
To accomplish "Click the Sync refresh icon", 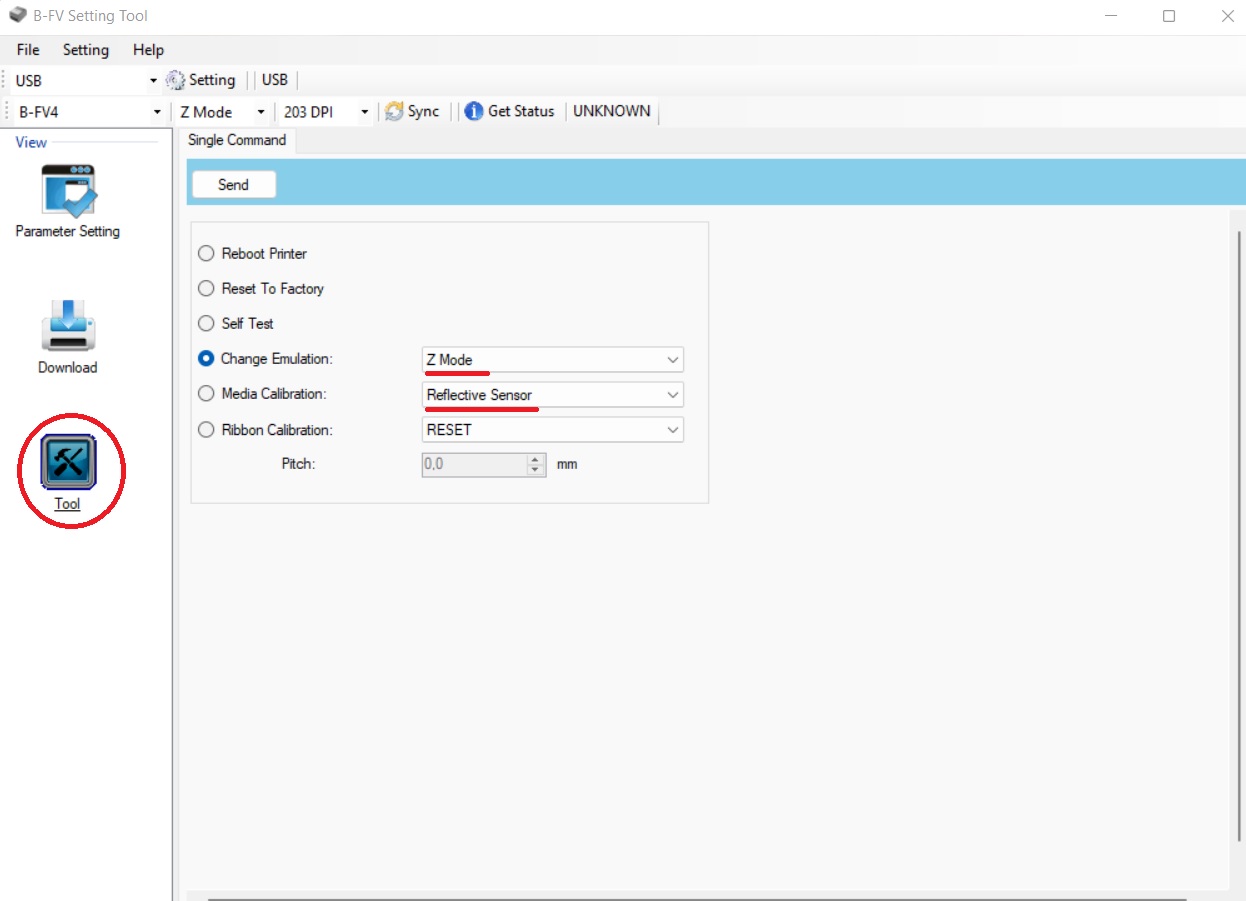I will (394, 111).
